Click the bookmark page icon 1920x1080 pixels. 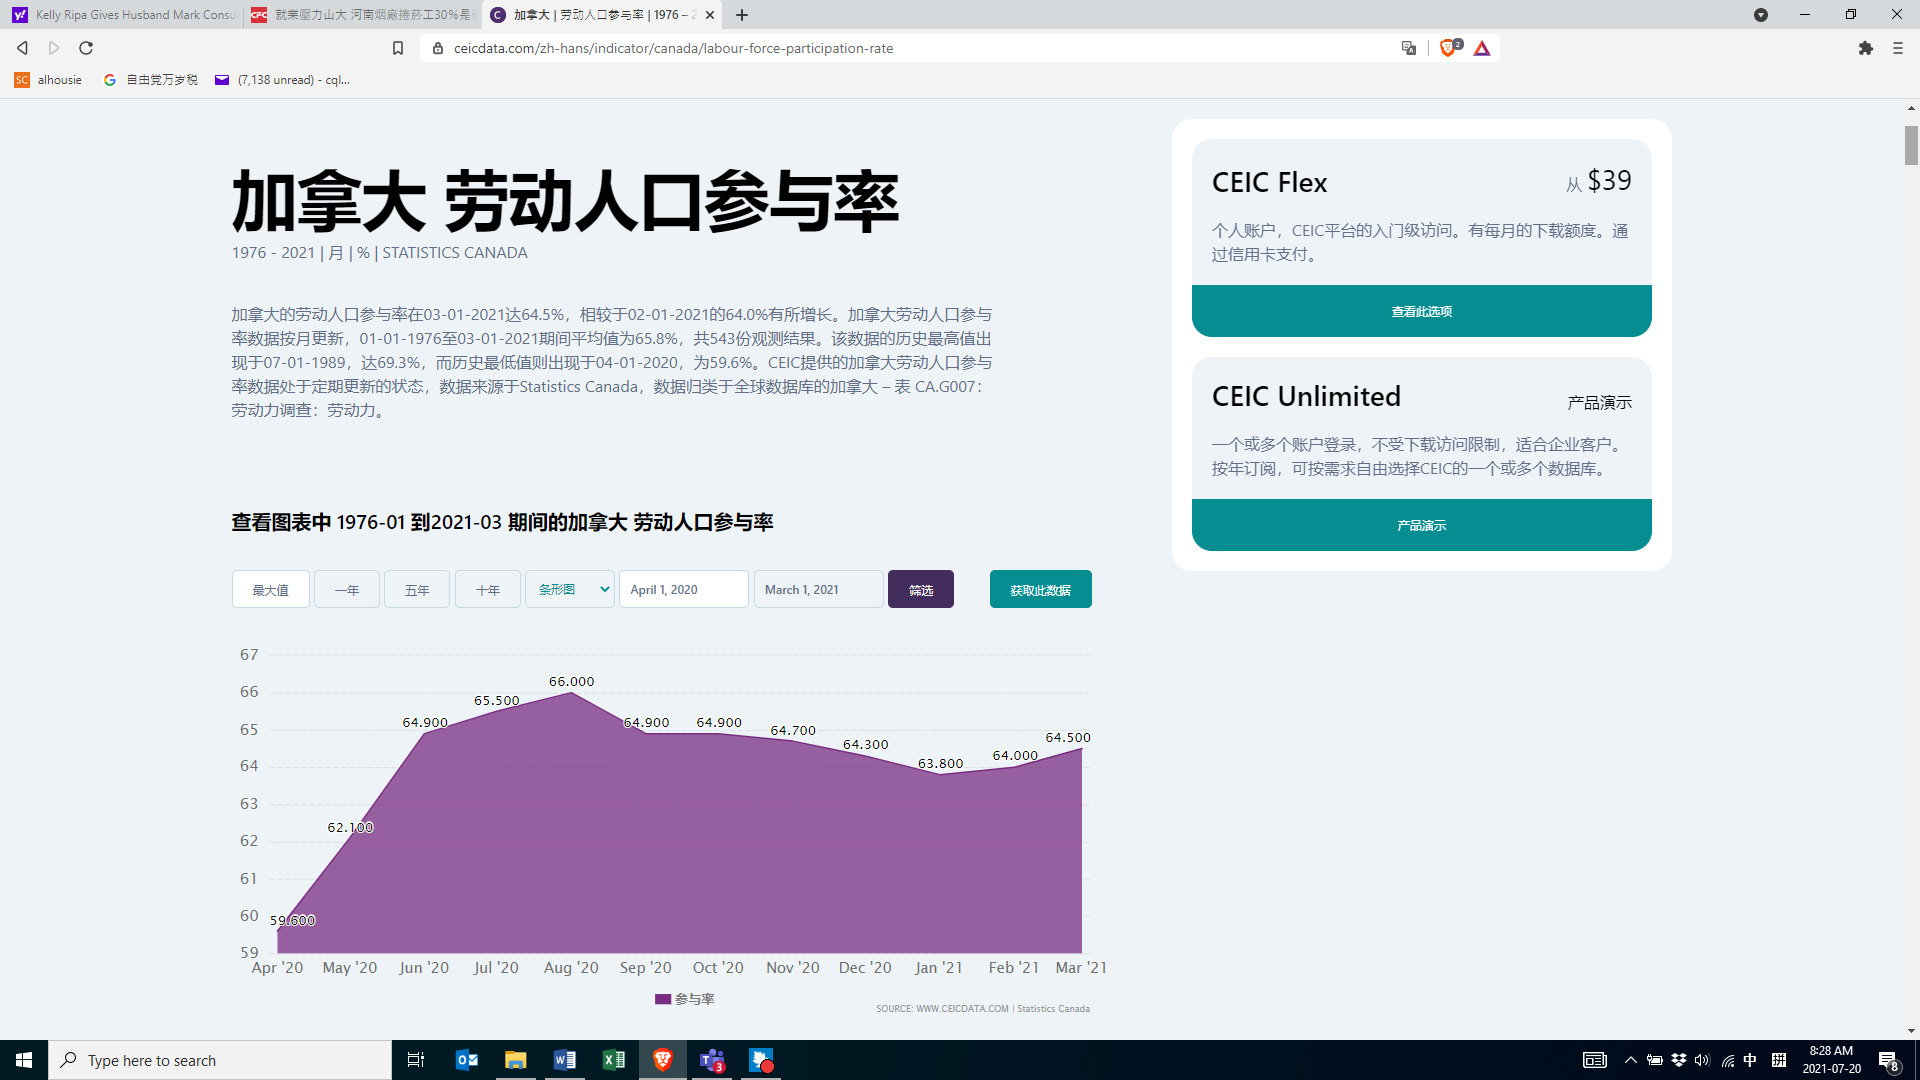click(x=398, y=48)
